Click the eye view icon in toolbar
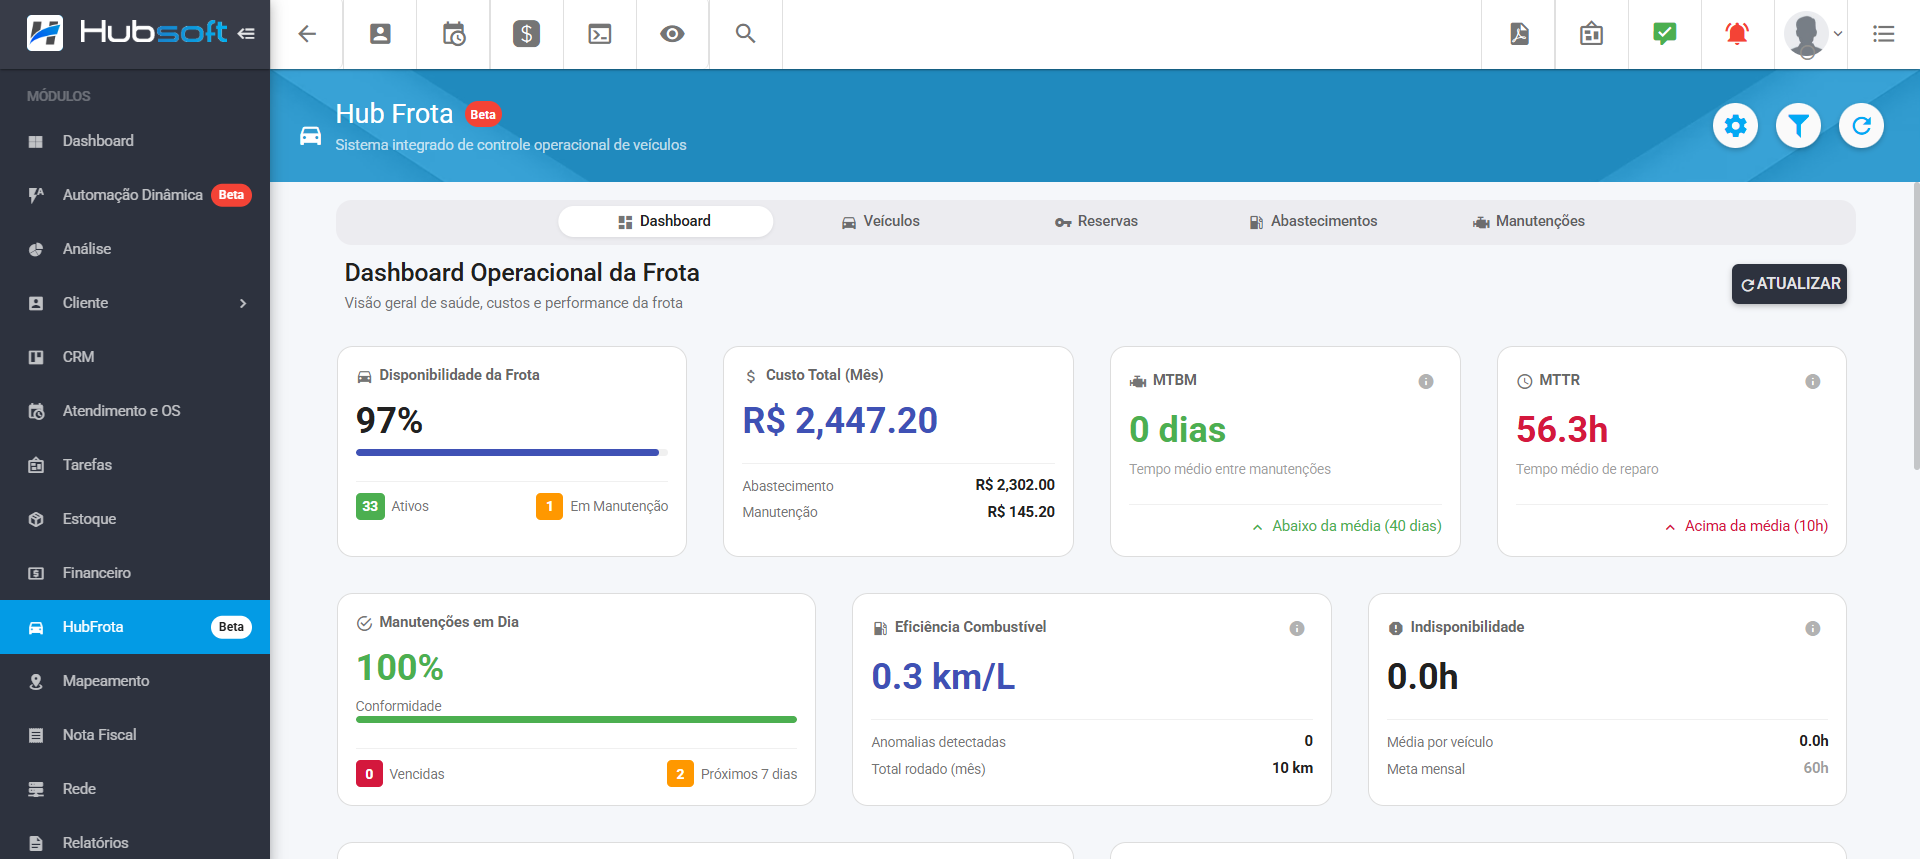Viewport: 1920px width, 859px height. 672,34
